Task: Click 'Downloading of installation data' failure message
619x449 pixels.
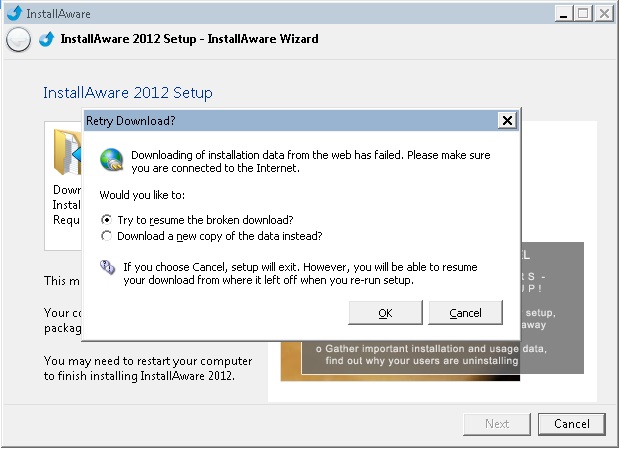Action: point(311,162)
